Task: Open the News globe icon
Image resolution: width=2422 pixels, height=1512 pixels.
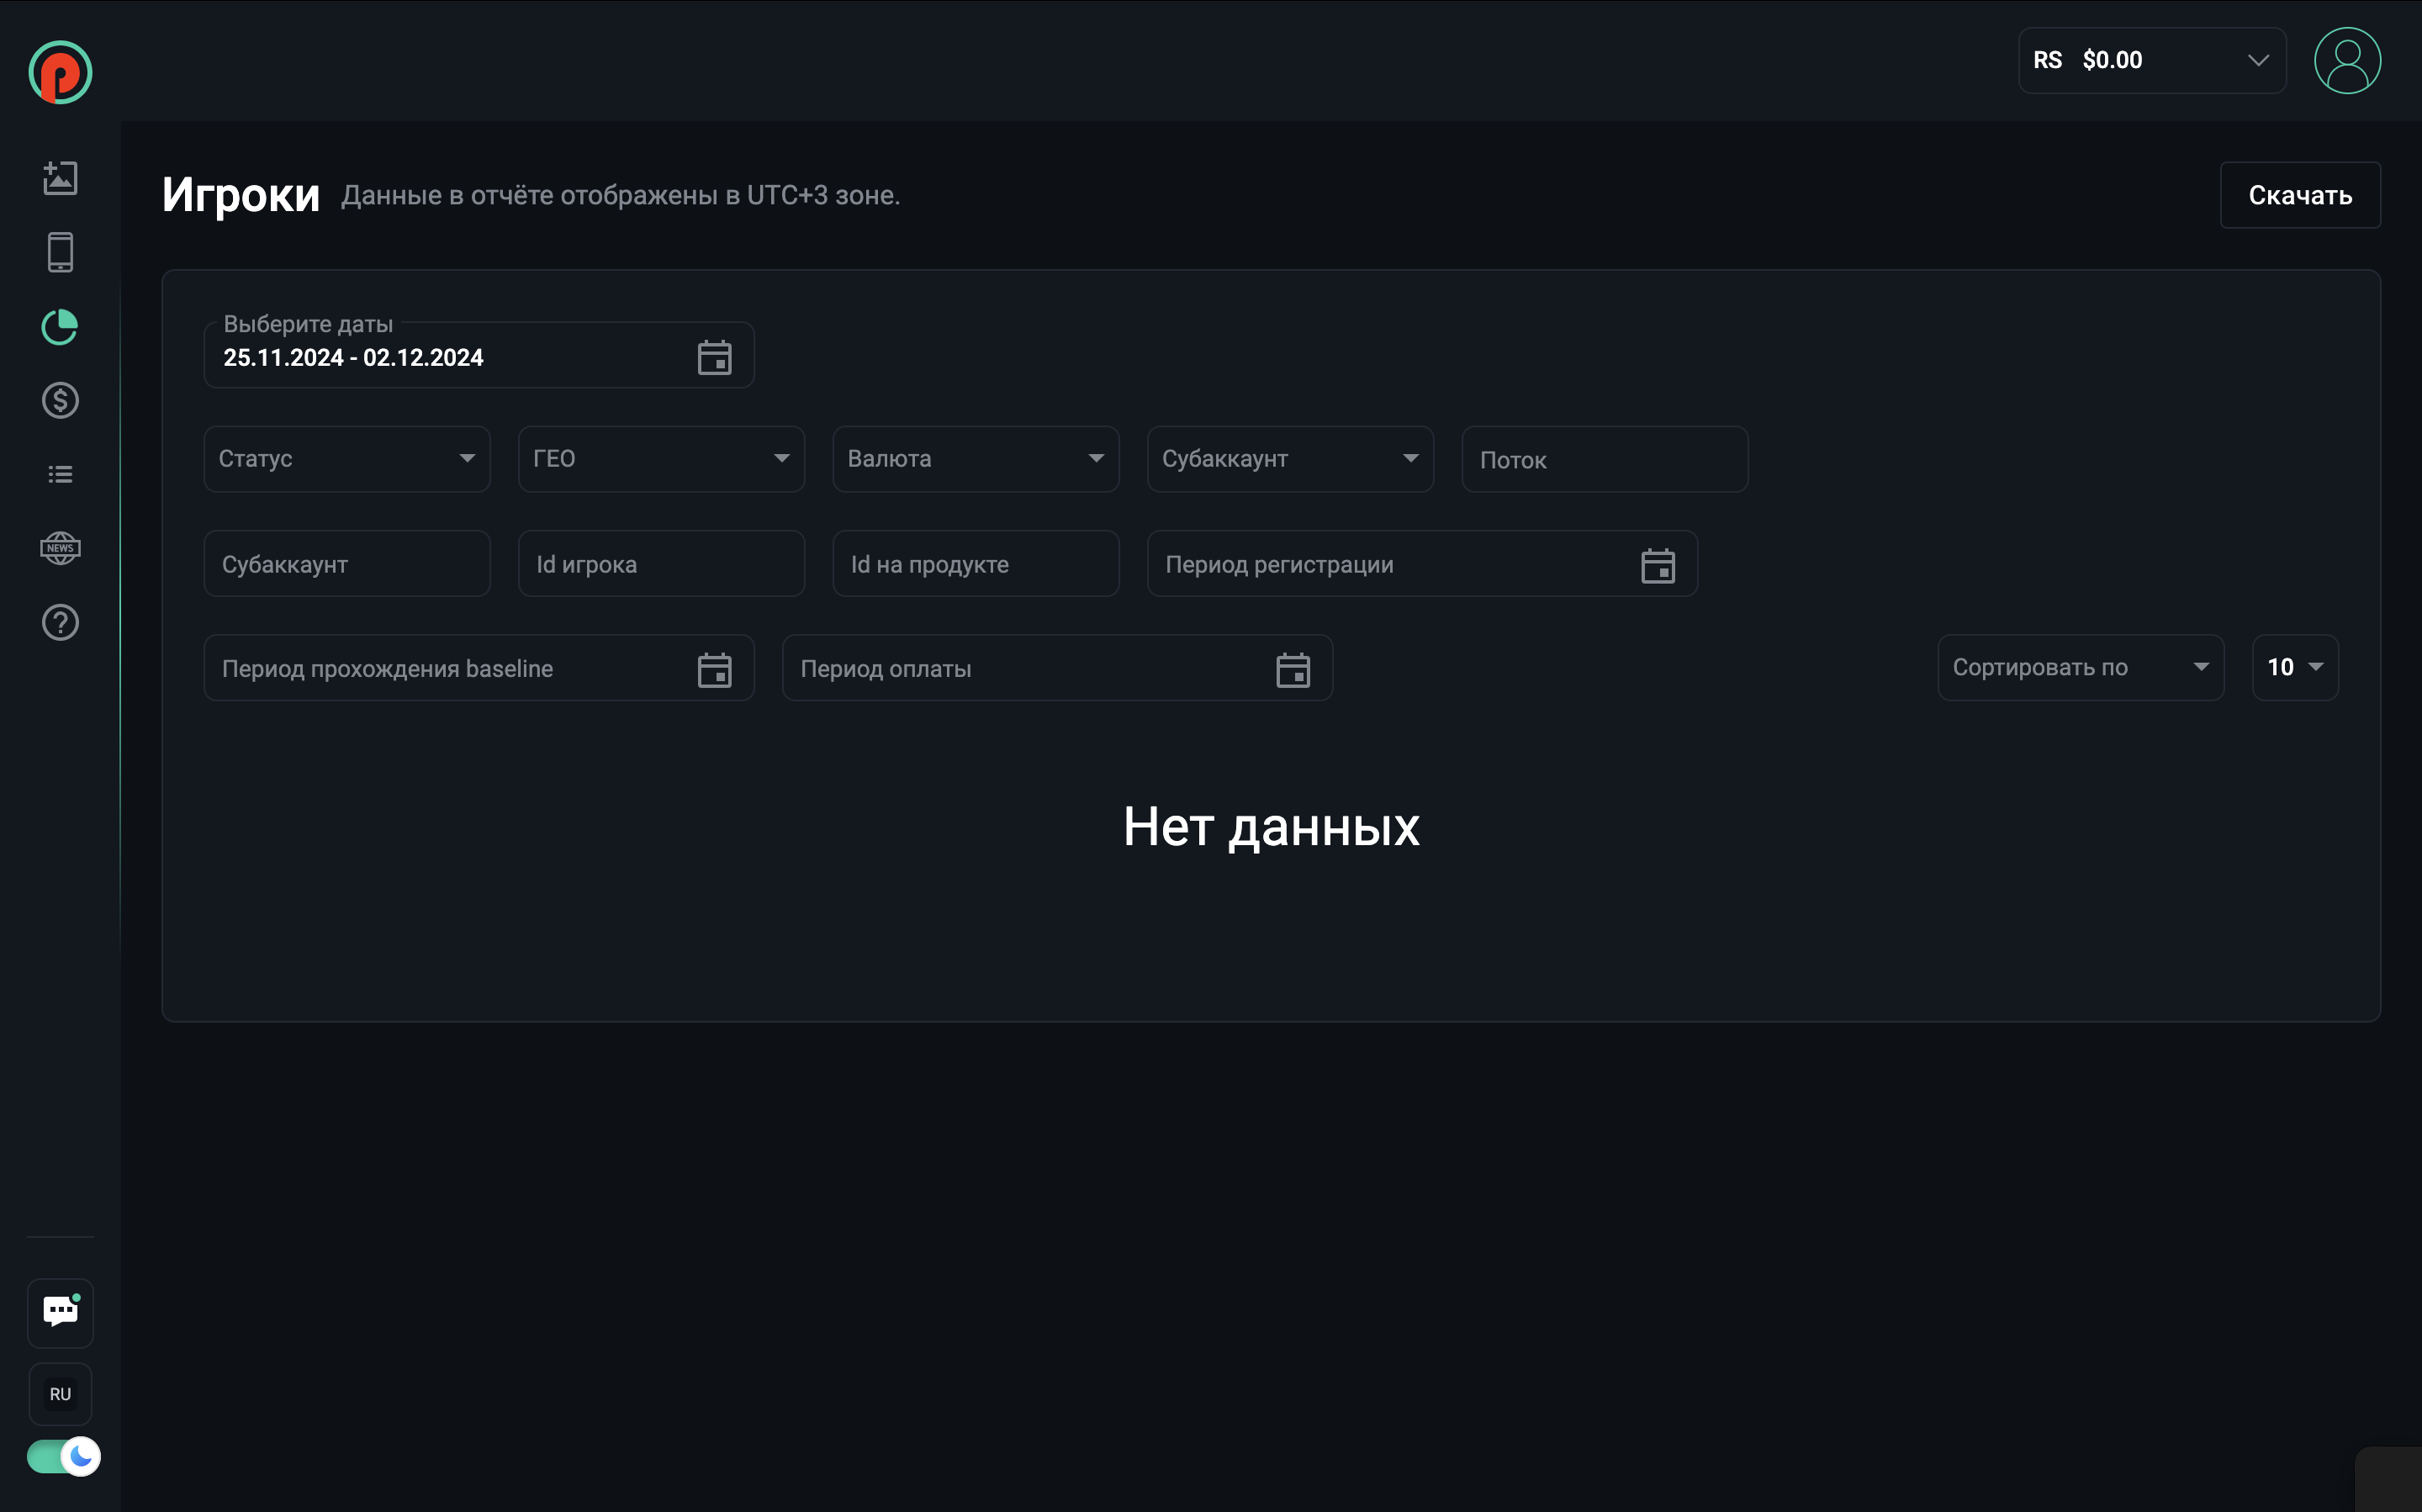Action: pos(60,548)
